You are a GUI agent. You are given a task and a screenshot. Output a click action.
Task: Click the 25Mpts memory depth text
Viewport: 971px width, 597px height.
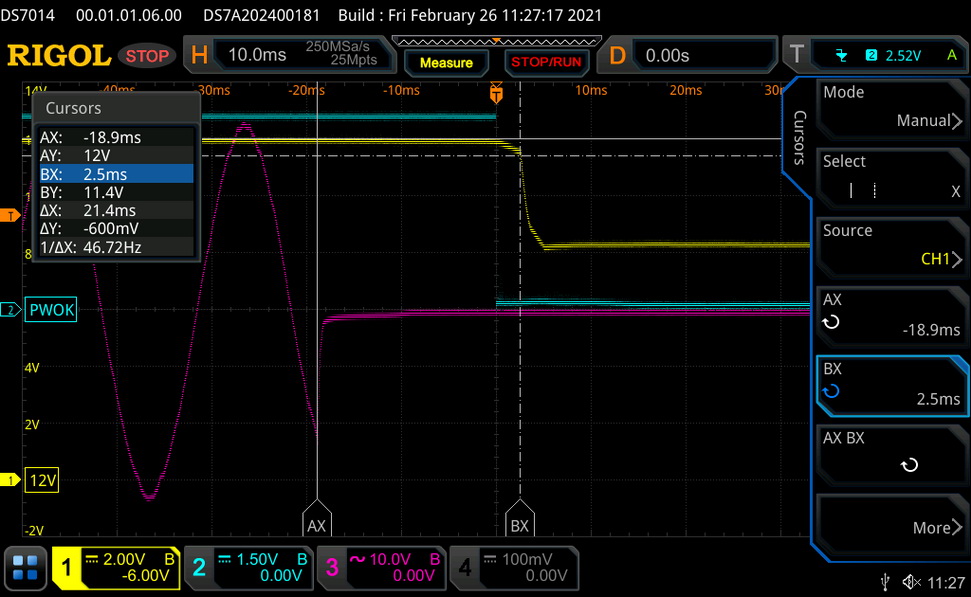pyautogui.click(x=354, y=60)
